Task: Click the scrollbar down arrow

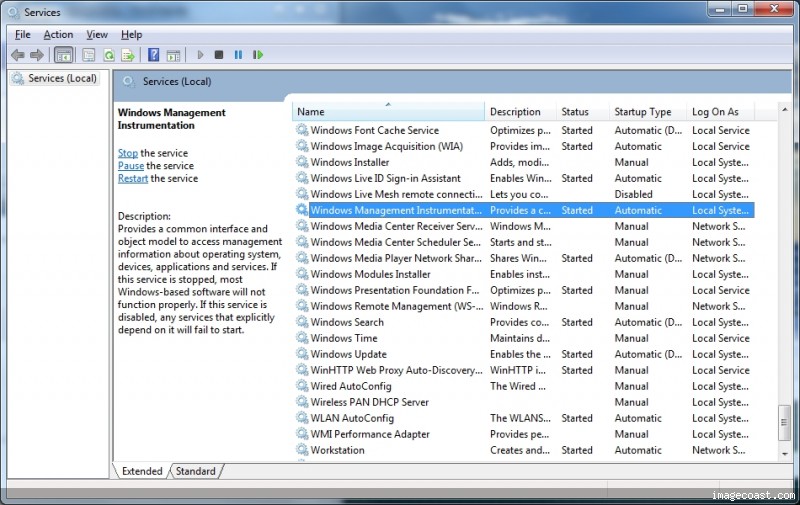Action: 785,453
